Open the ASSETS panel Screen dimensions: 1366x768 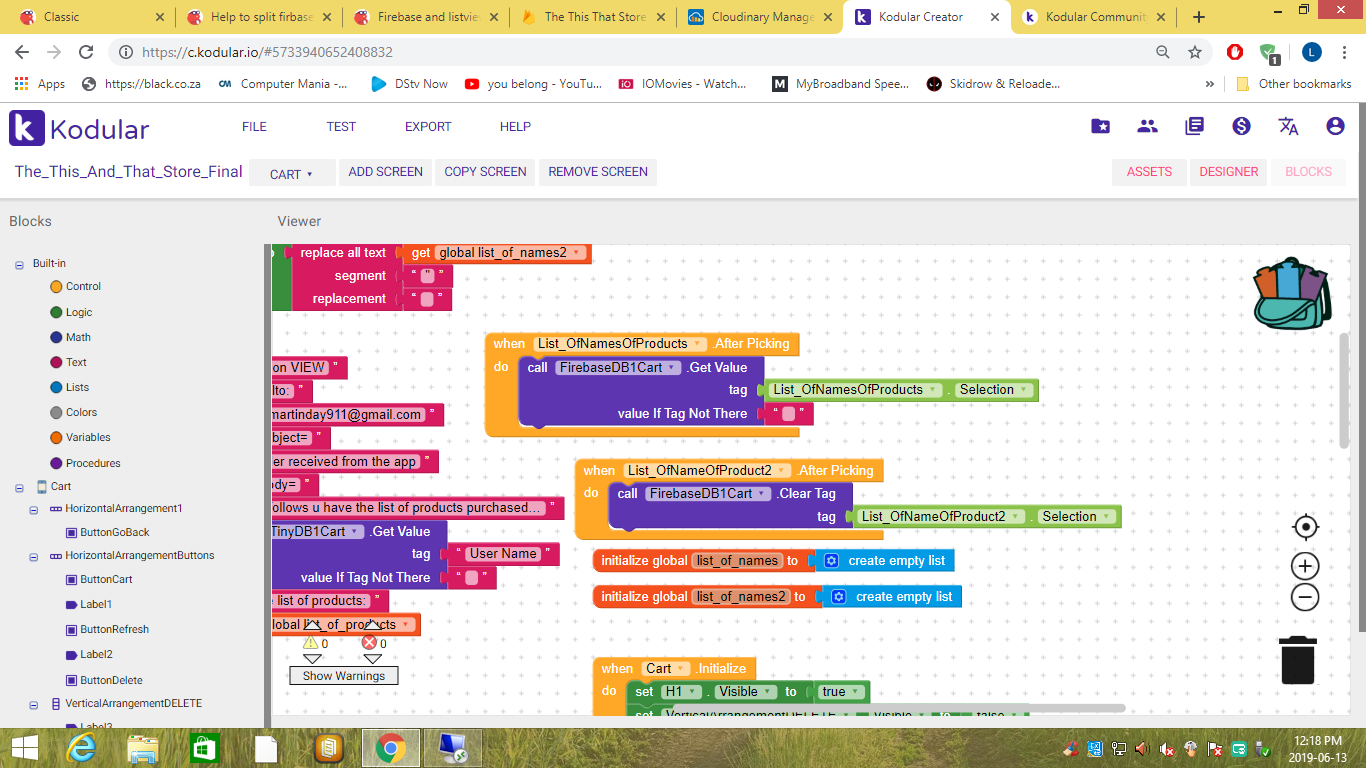pyautogui.click(x=1149, y=172)
